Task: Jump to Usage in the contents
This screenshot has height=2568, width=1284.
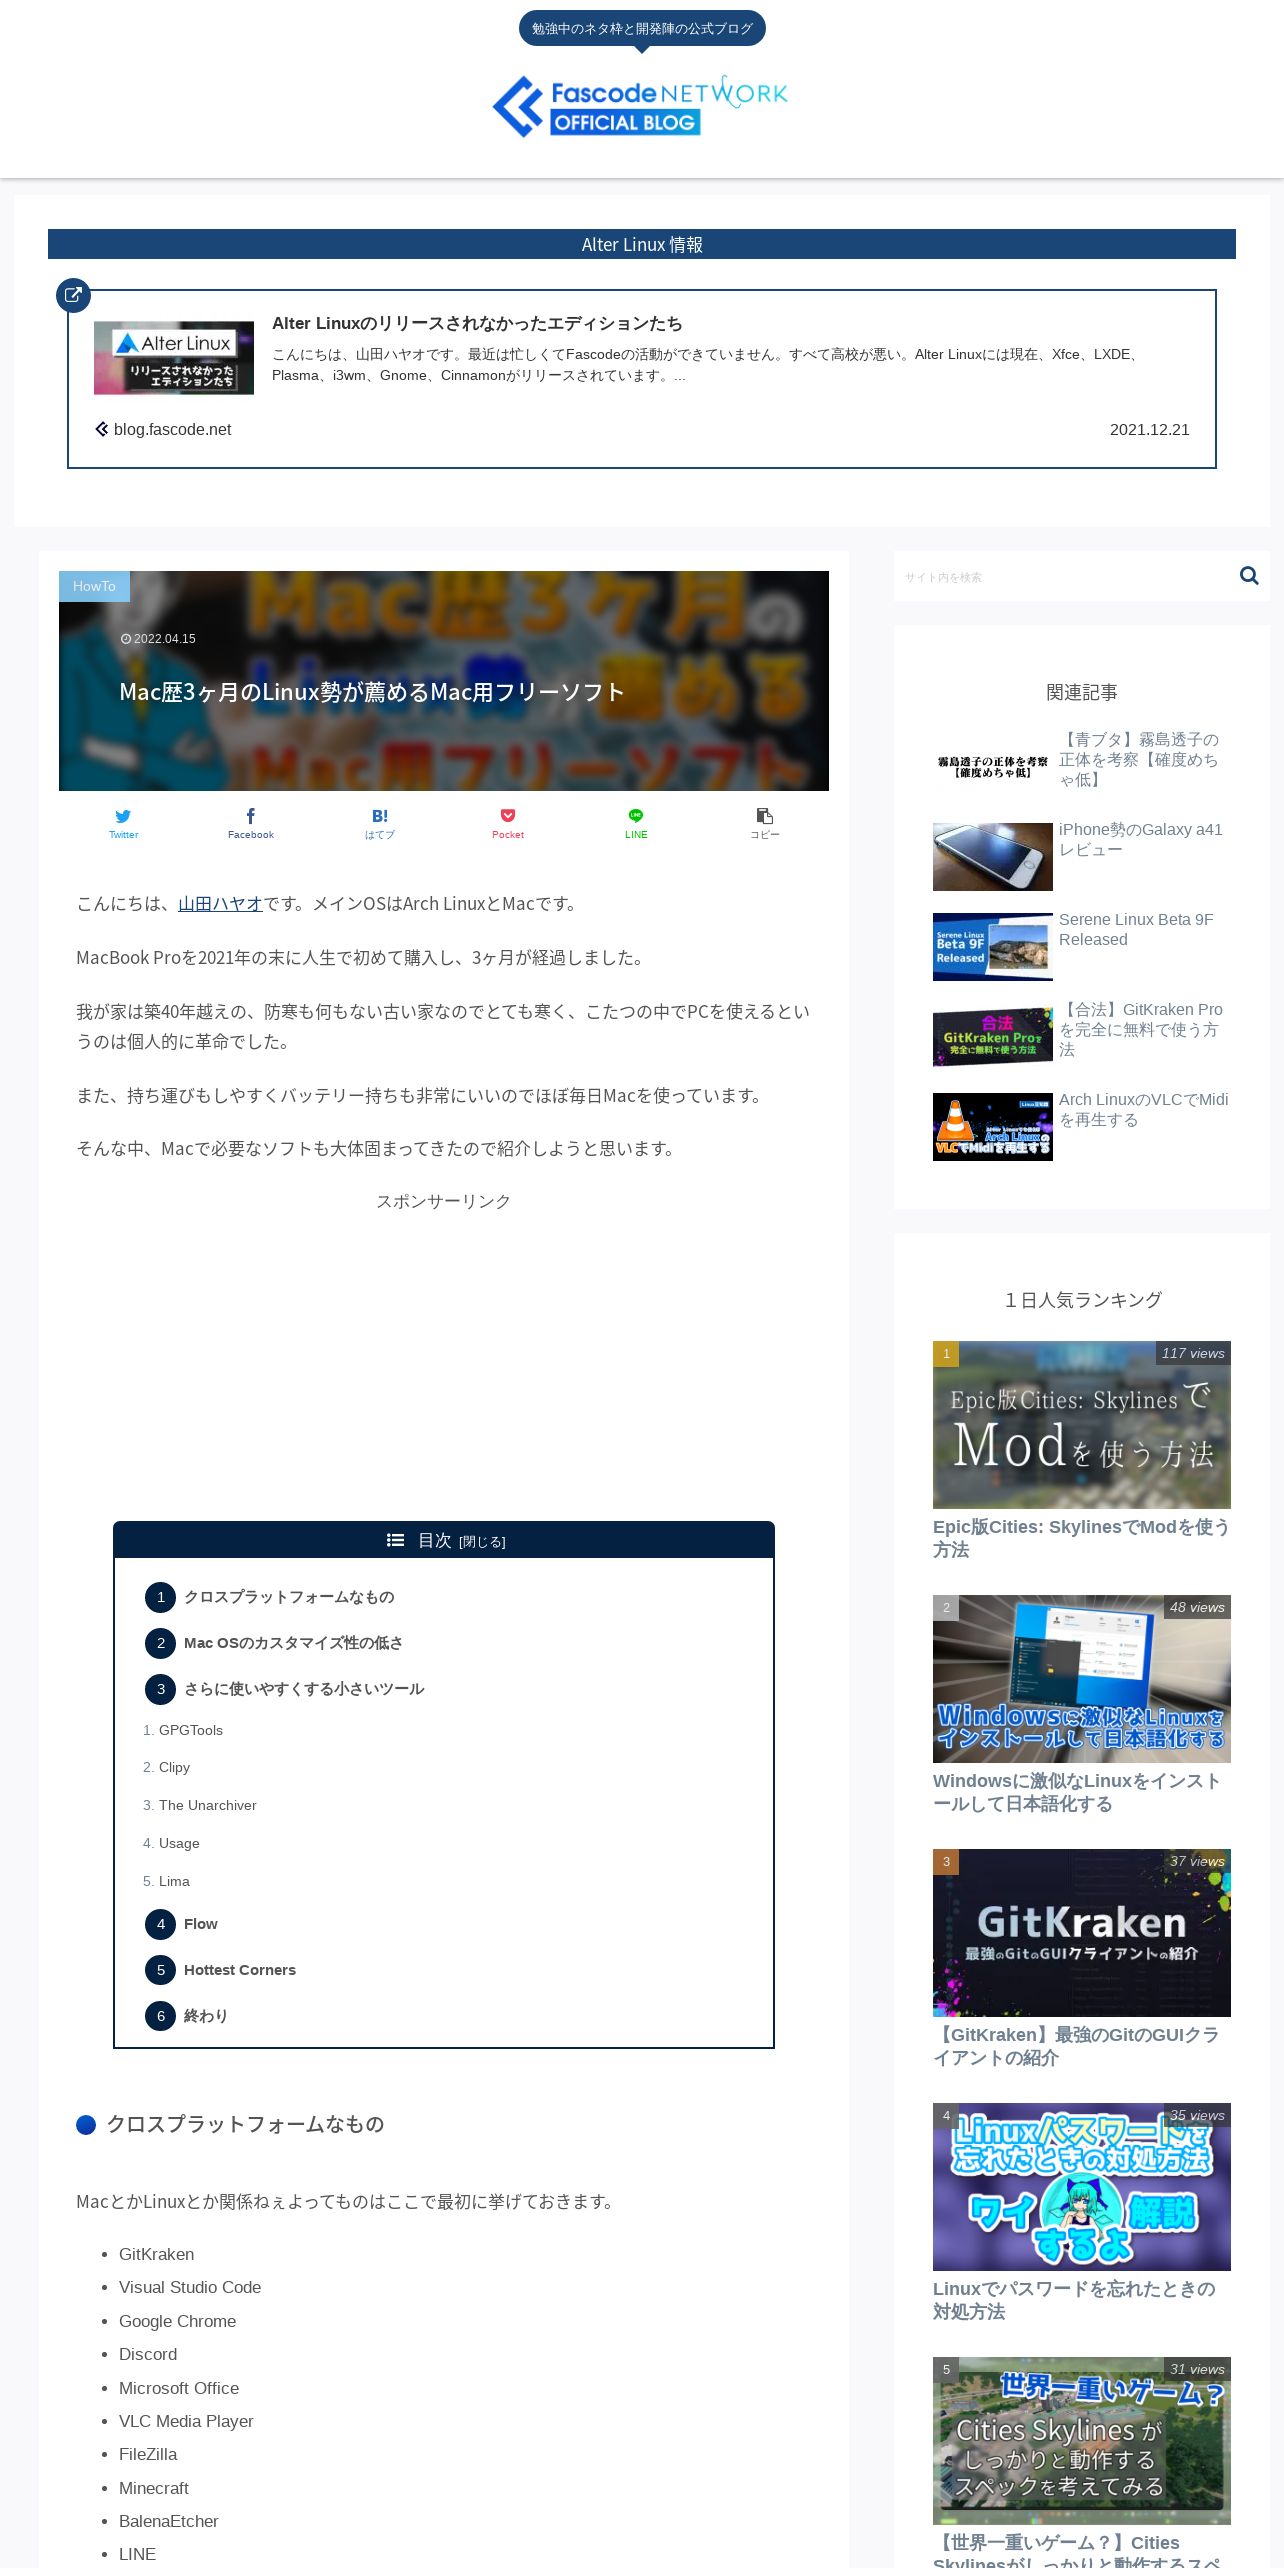Action: [179, 1843]
